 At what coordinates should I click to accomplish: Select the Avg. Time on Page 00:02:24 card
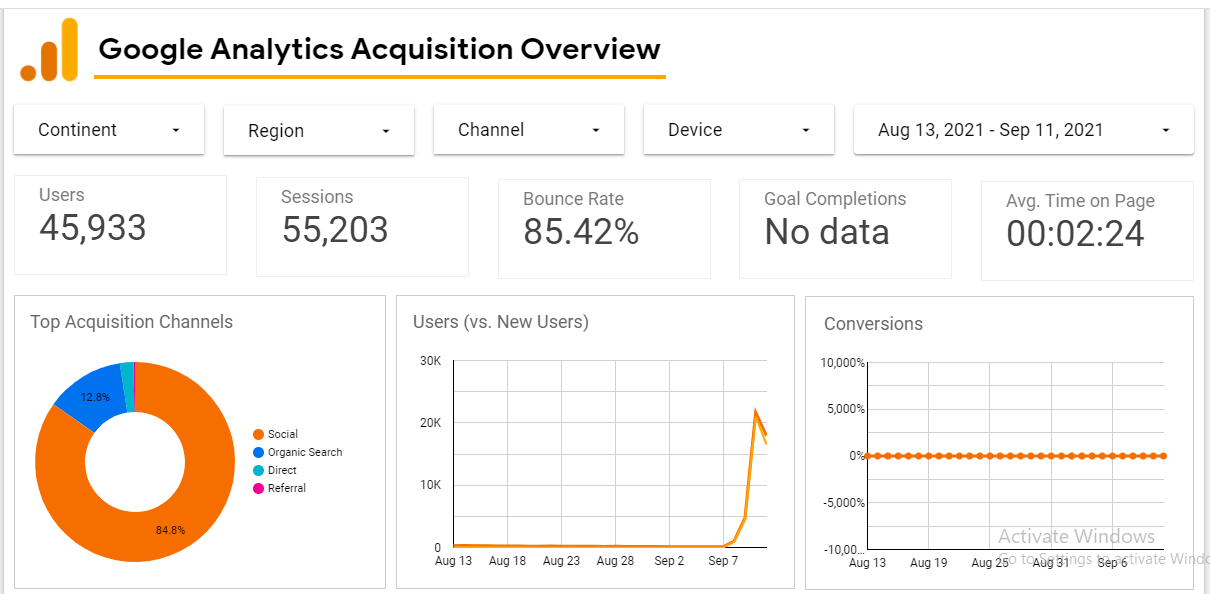tap(1087, 231)
